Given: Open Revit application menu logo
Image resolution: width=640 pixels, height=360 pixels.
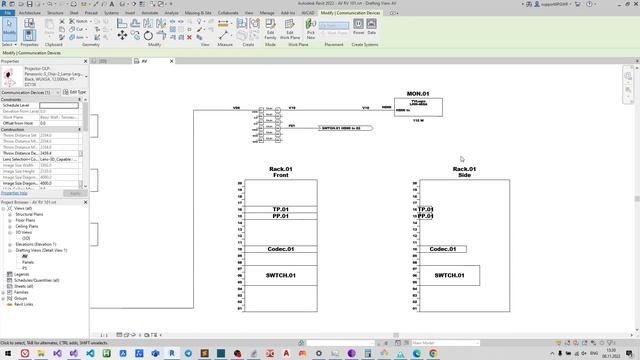Looking at the screenshot, I should pyautogui.click(x=4, y=4).
